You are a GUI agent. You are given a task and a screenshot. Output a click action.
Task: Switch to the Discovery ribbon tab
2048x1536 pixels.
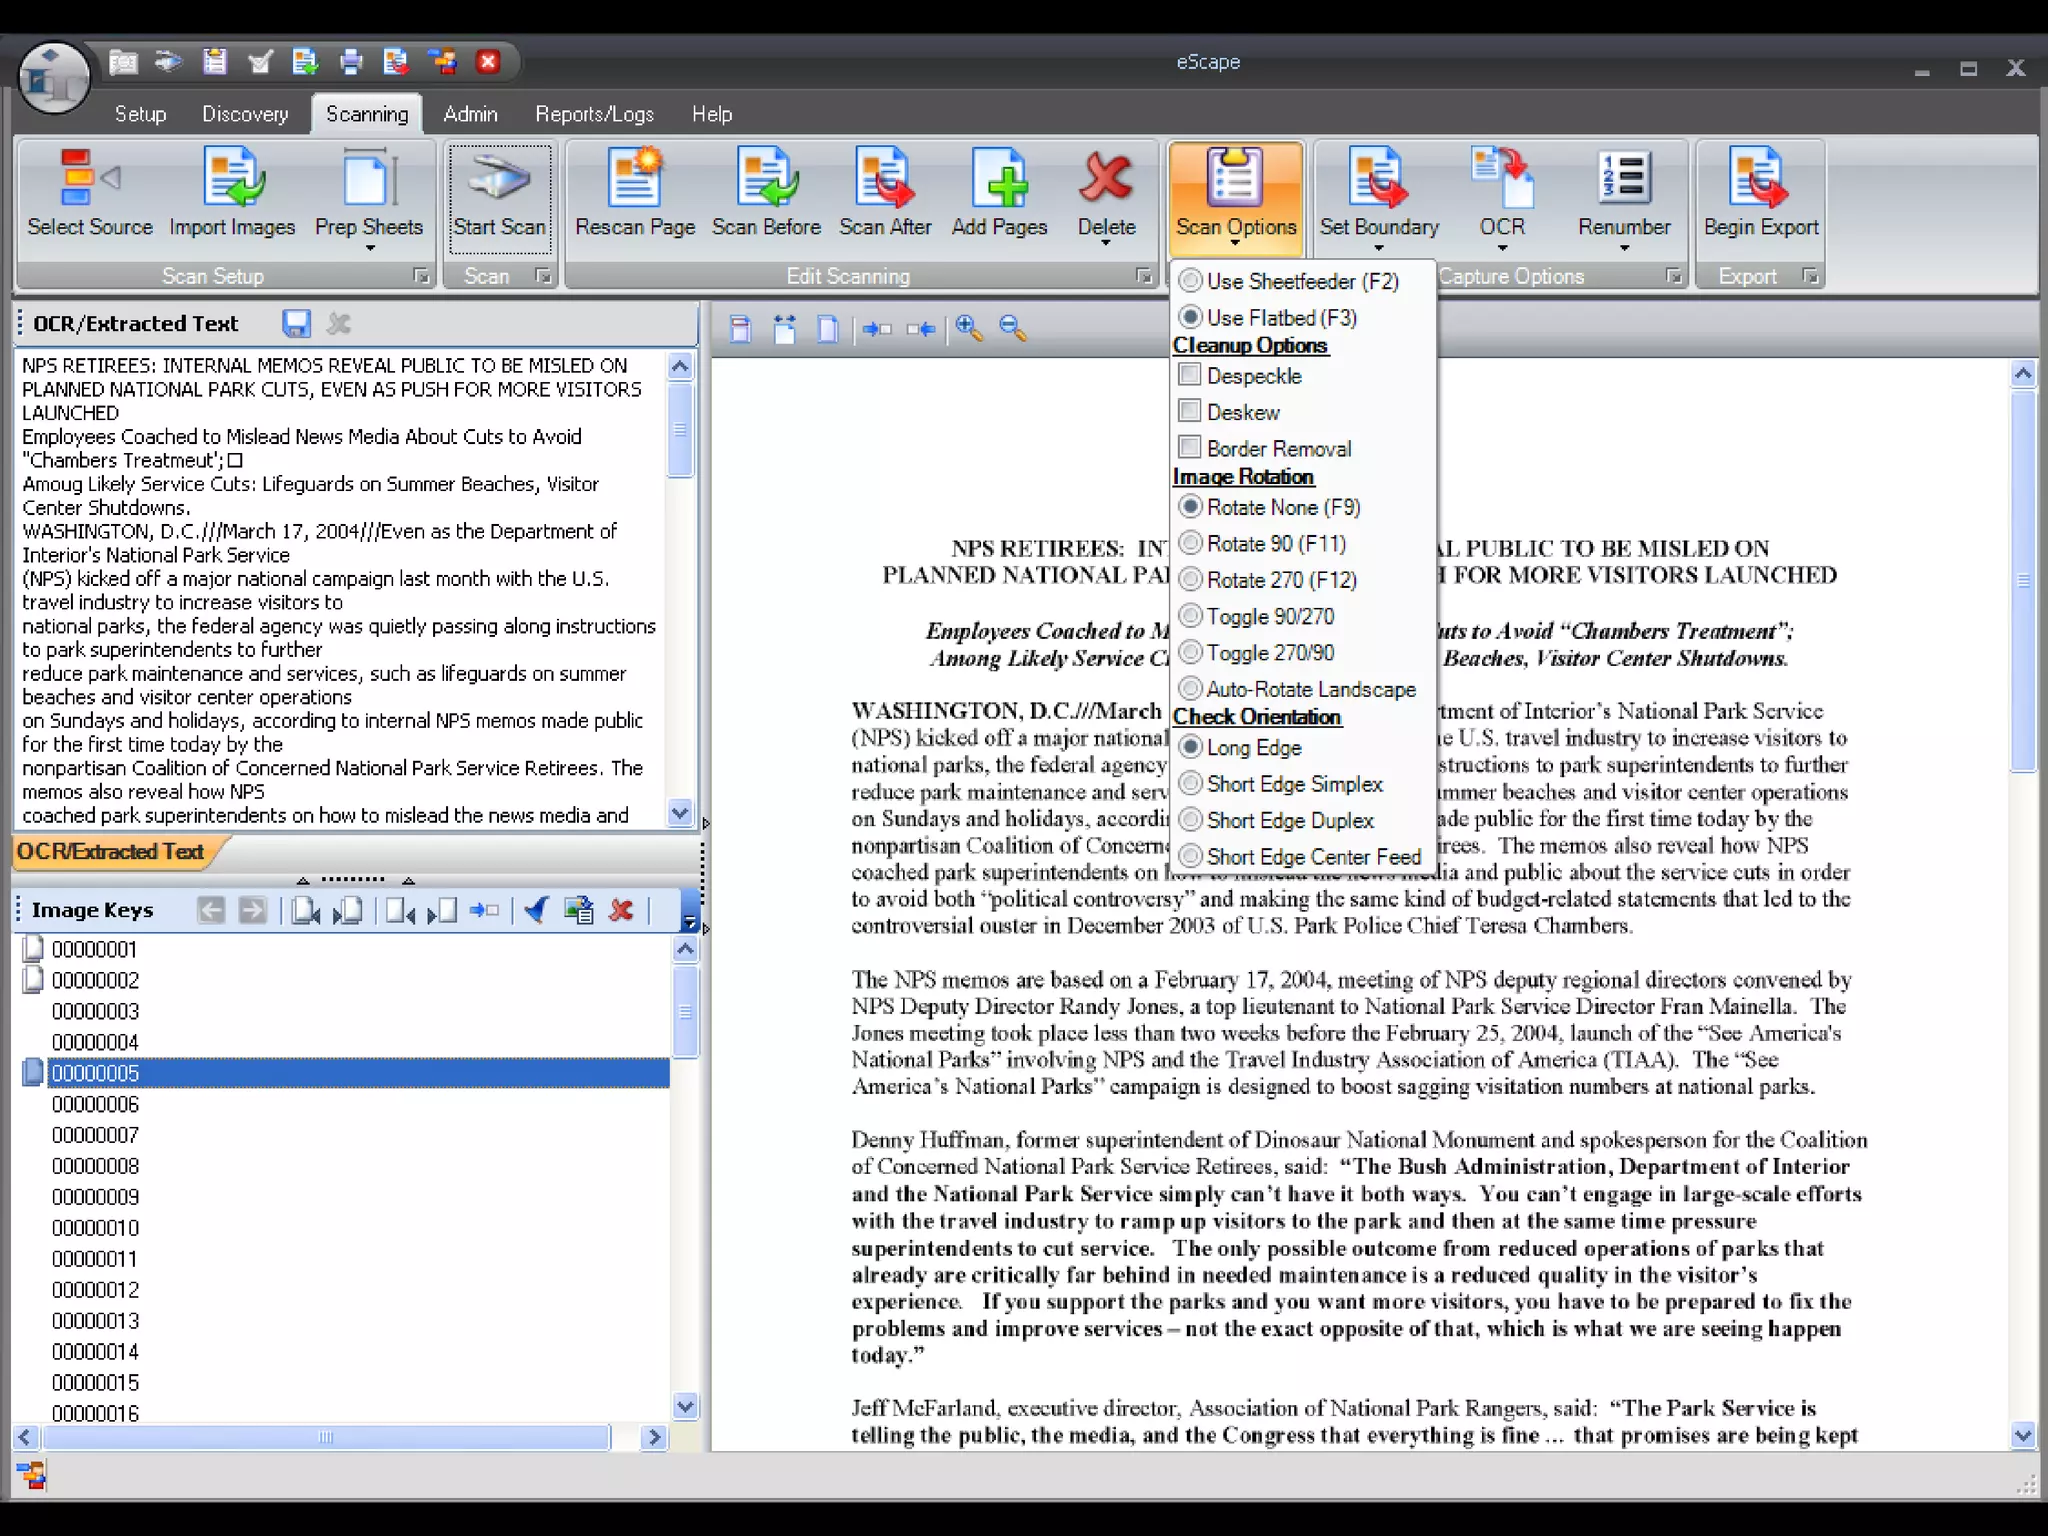pyautogui.click(x=245, y=114)
